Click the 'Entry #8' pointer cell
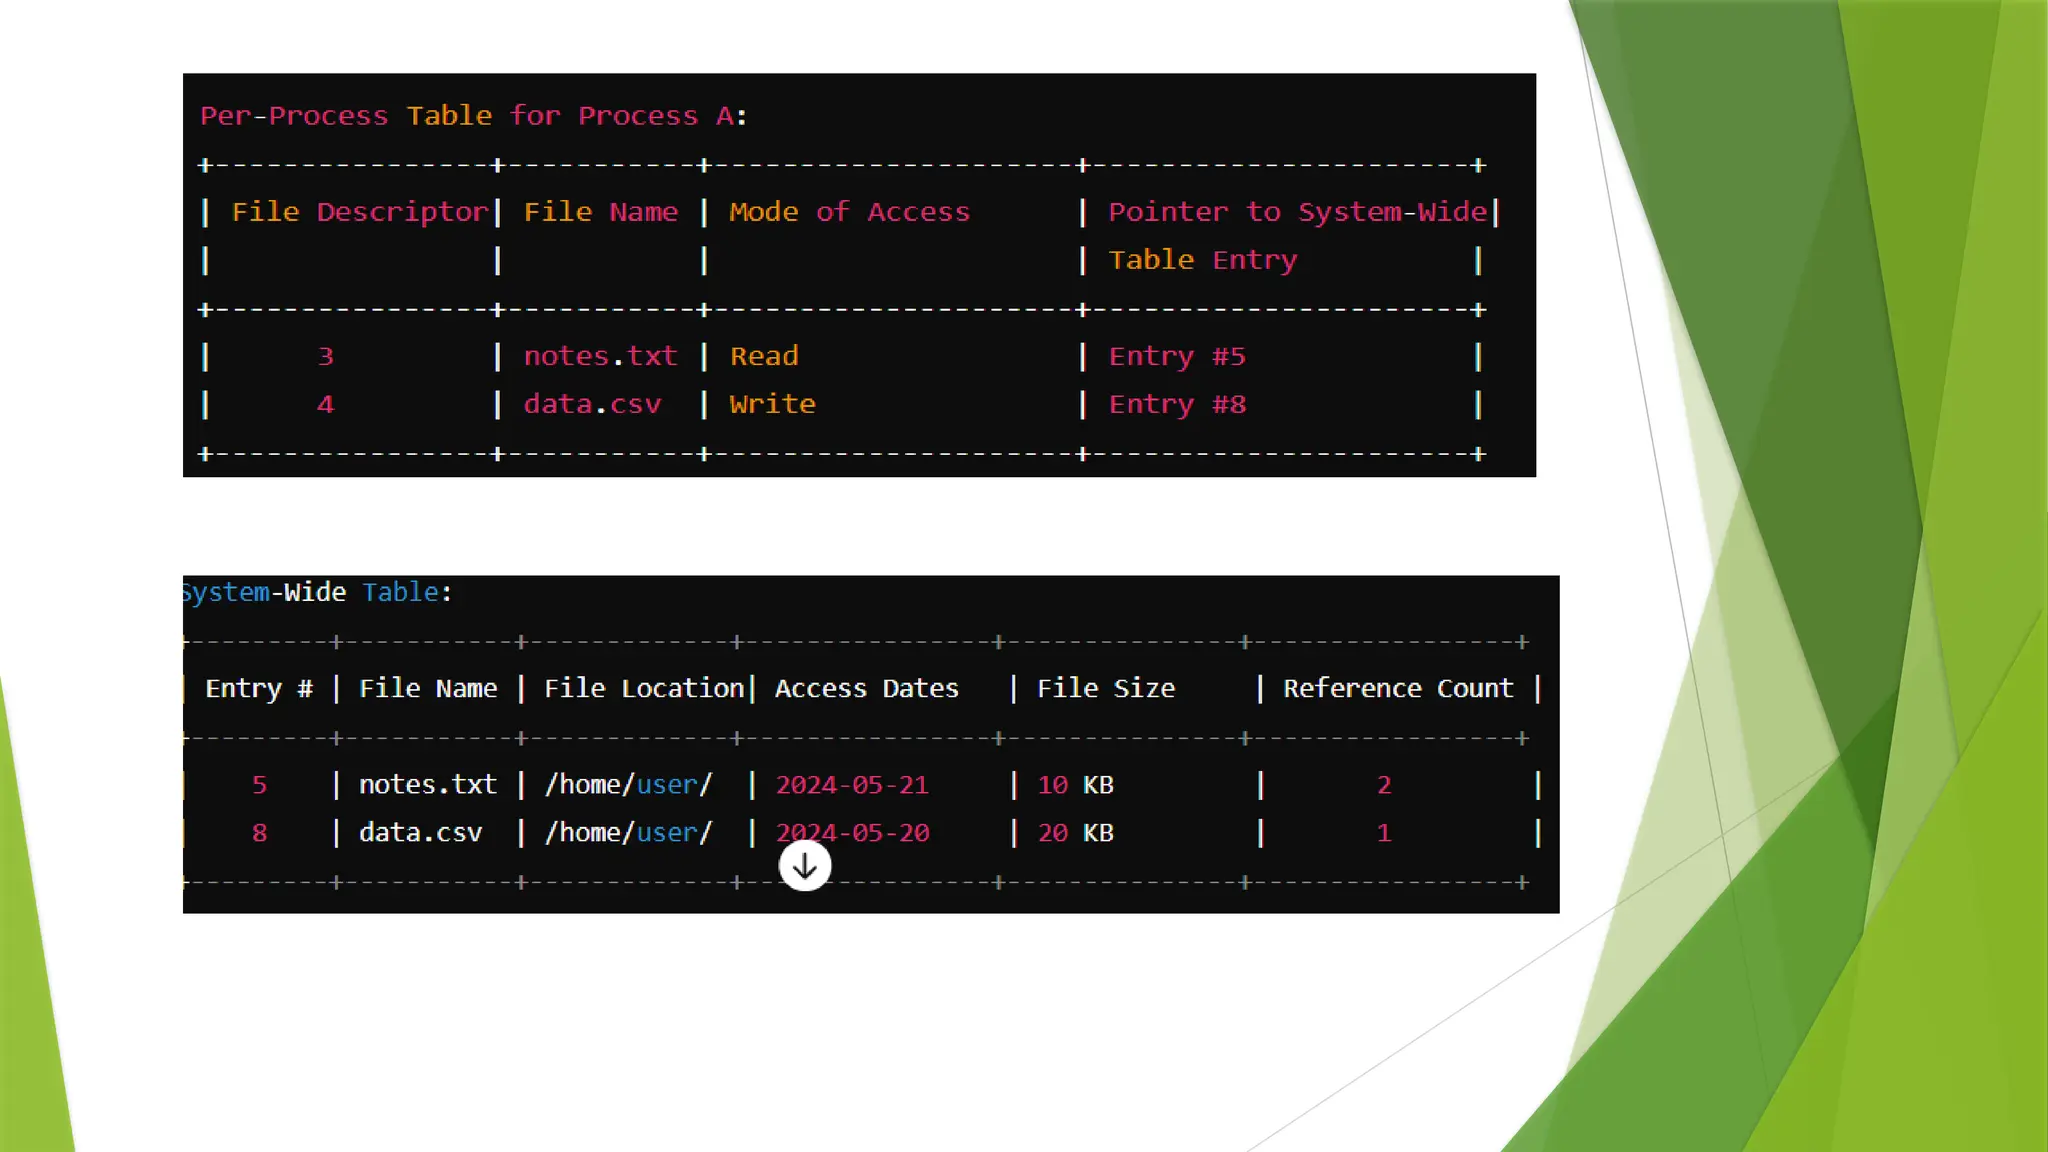2048x1152 pixels. pyautogui.click(x=1176, y=404)
